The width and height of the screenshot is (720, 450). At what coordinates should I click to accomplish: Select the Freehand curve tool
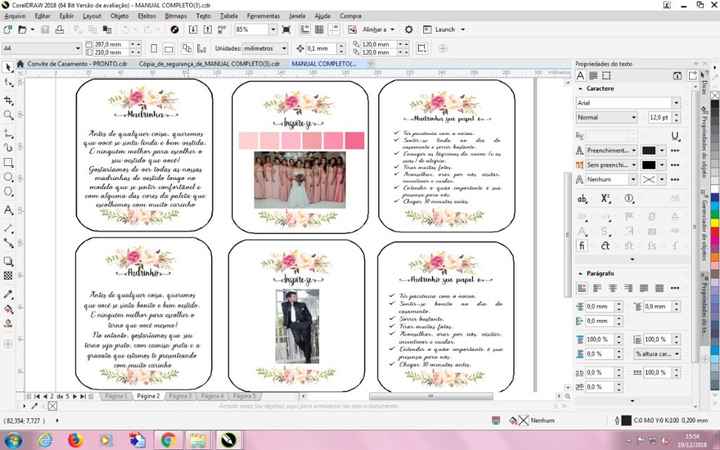(8, 134)
